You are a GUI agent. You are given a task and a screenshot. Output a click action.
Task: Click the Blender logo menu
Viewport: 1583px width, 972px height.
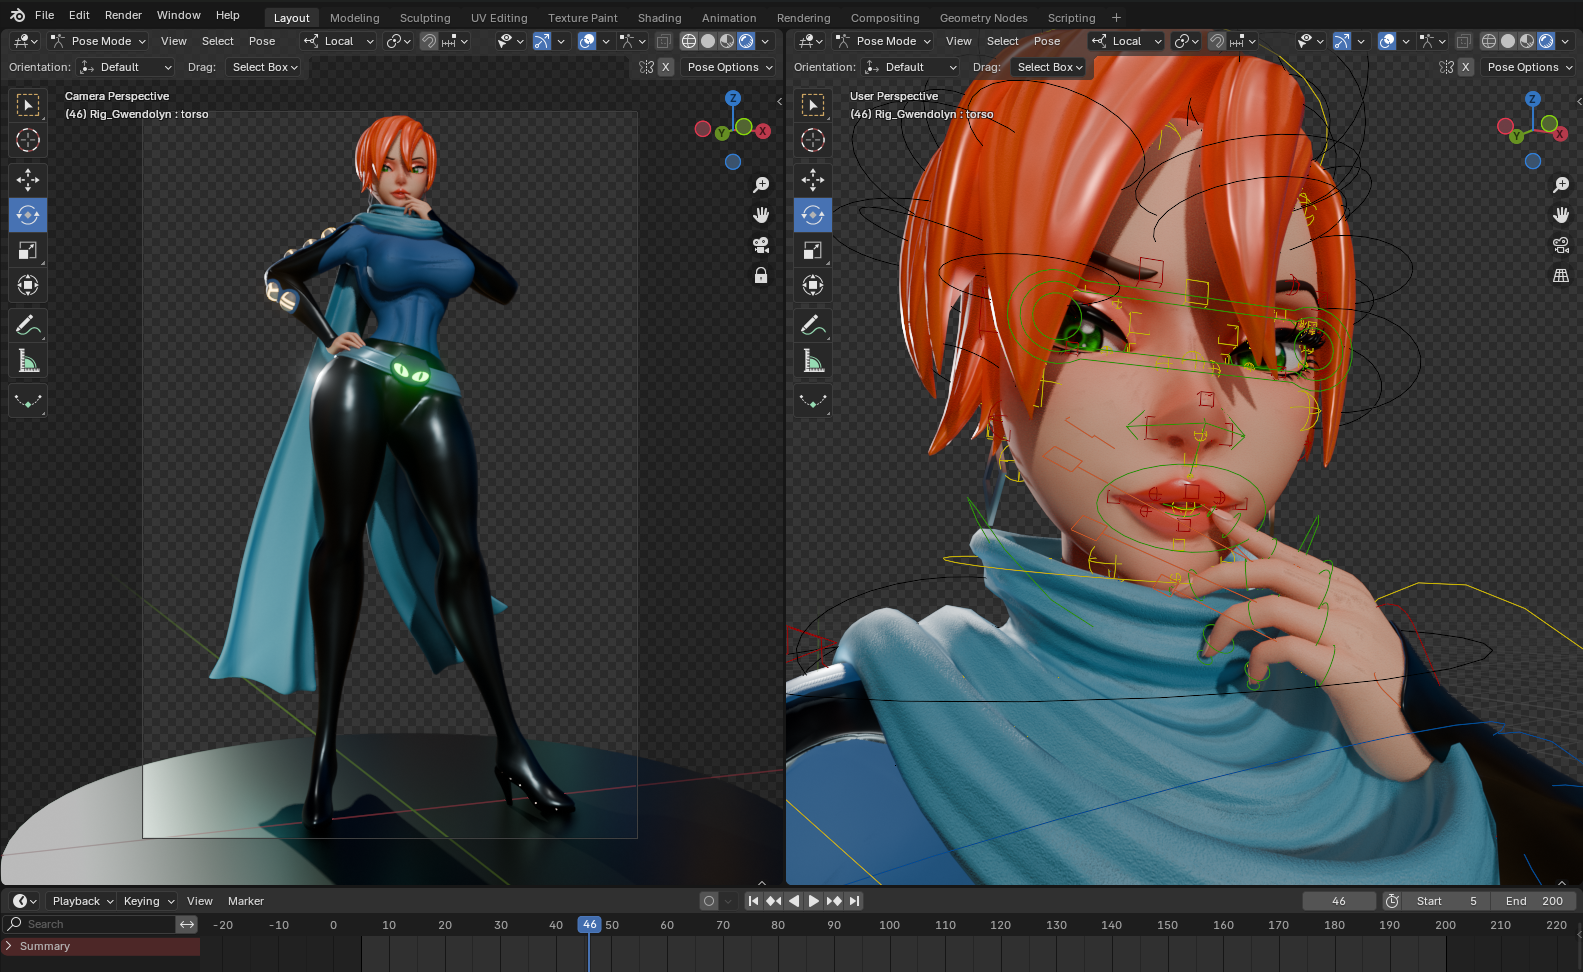click(17, 15)
